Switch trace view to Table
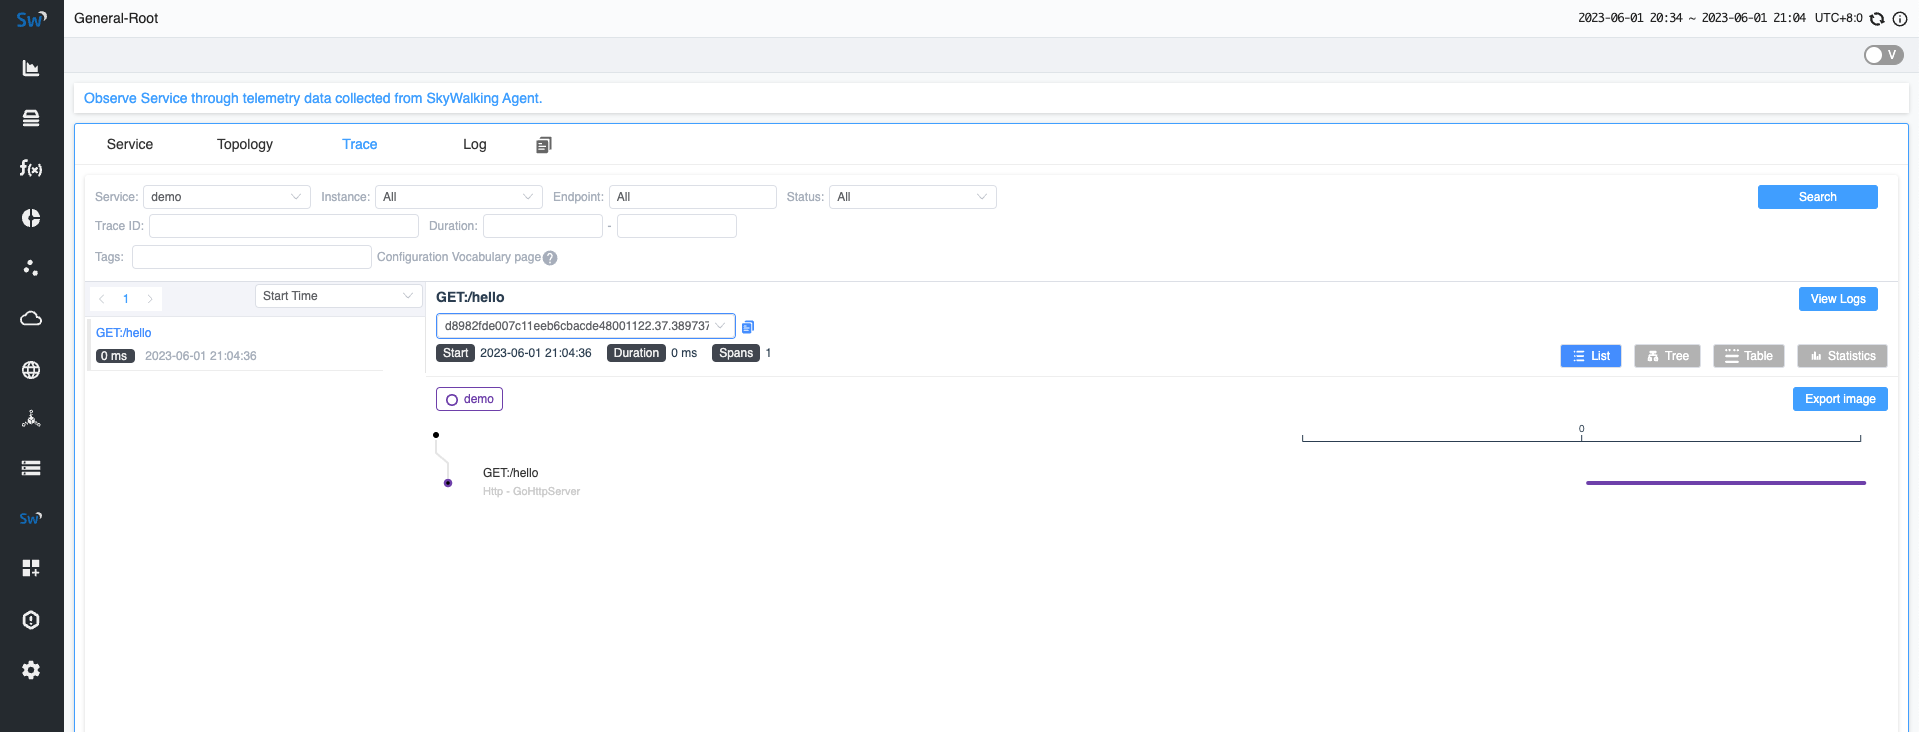 (1748, 356)
